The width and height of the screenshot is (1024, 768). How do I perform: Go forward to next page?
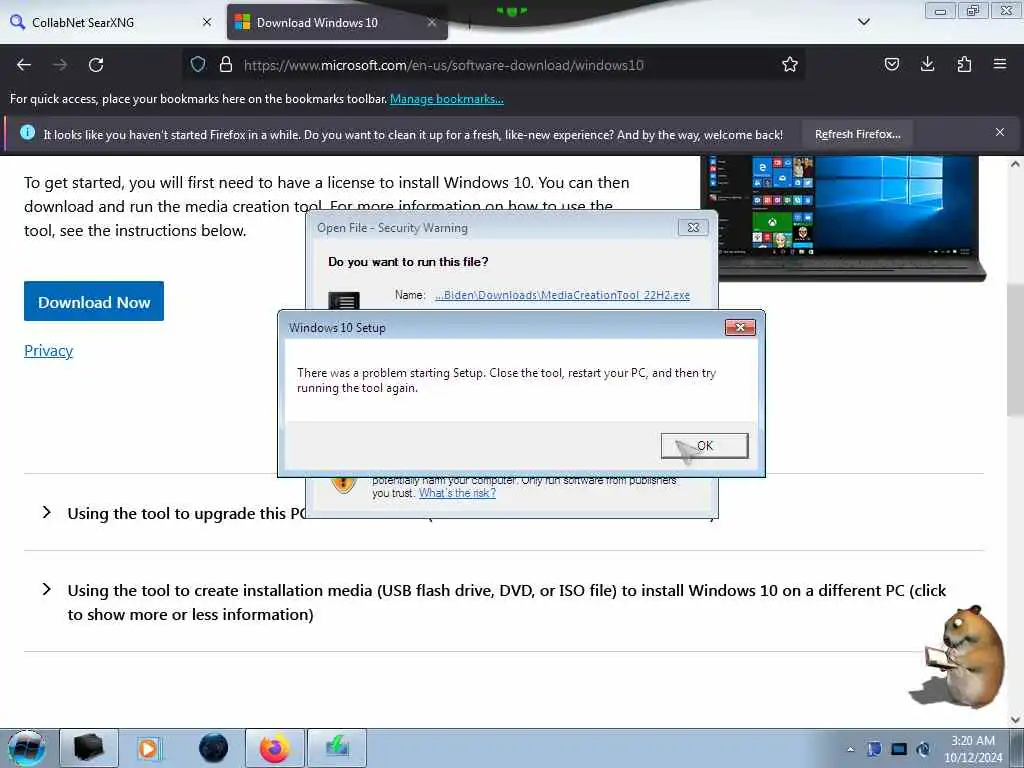pos(60,65)
